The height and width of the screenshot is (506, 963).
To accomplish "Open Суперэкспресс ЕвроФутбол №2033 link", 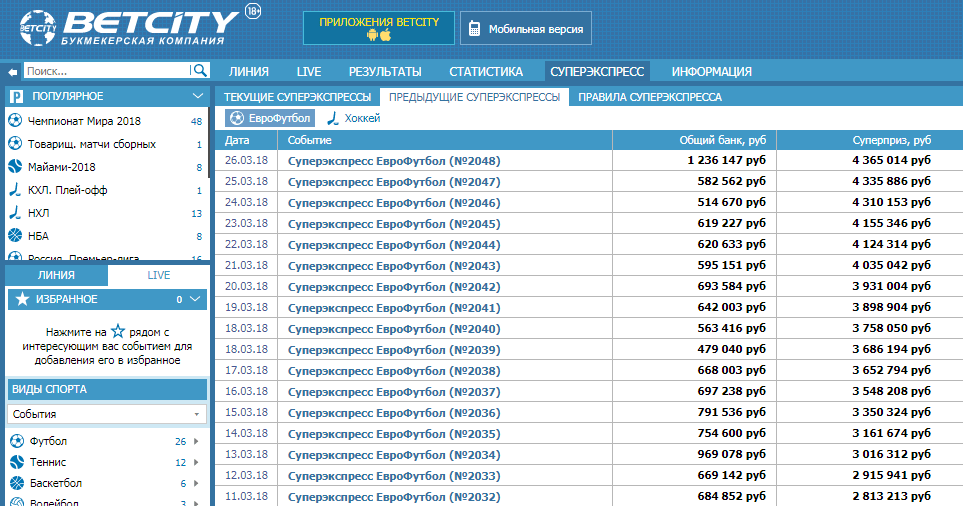I will (x=394, y=476).
